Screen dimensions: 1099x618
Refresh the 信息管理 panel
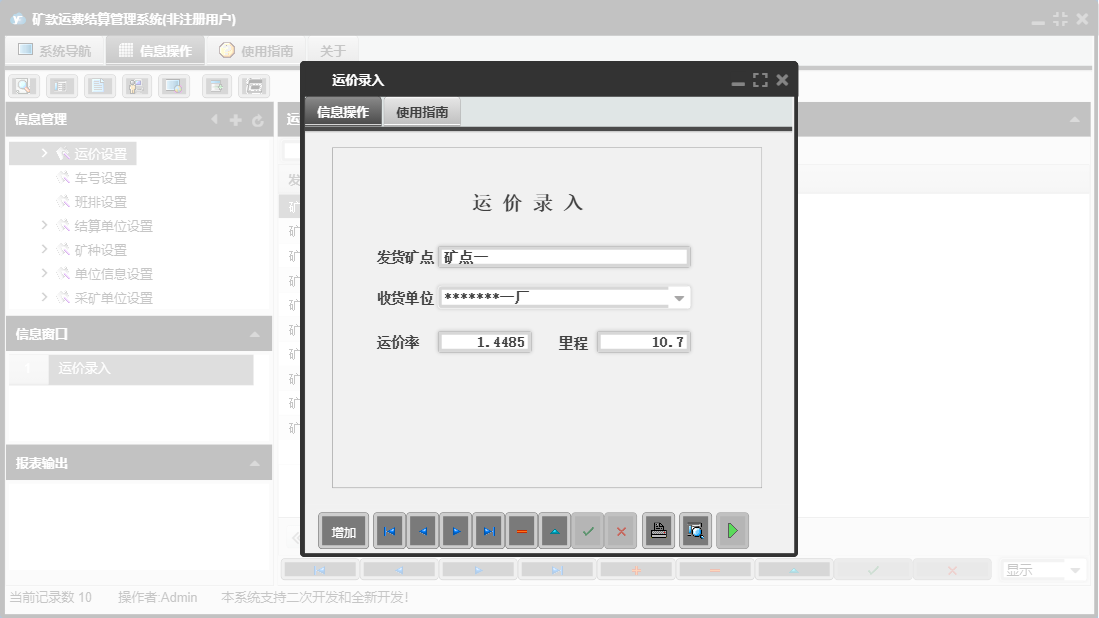257,120
